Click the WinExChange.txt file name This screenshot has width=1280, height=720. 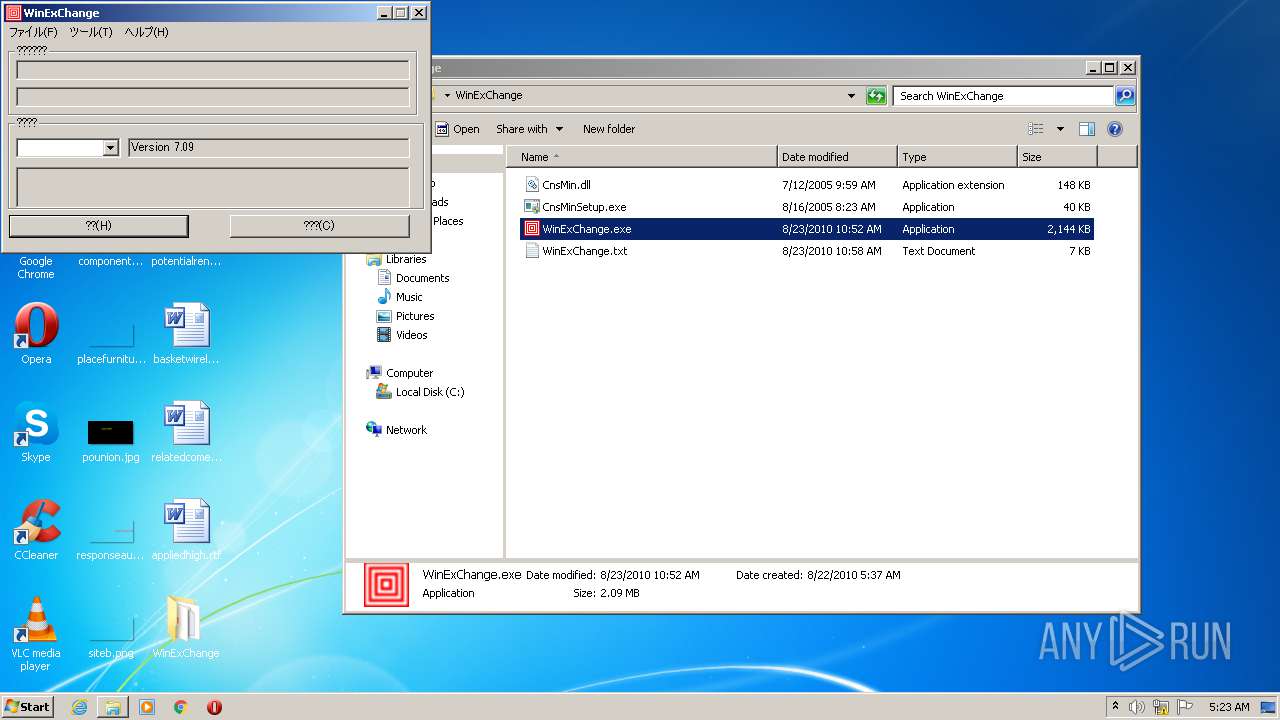click(x=585, y=251)
